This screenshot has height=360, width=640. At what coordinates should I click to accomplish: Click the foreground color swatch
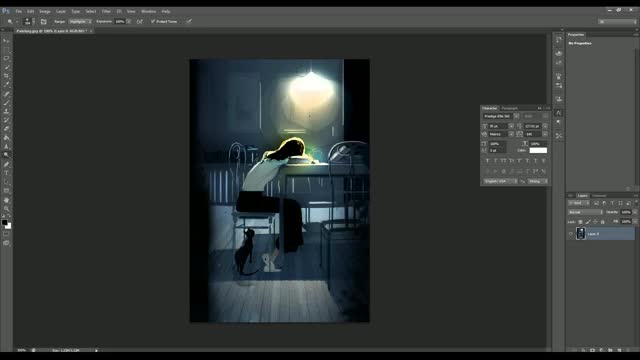(x=4, y=222)
